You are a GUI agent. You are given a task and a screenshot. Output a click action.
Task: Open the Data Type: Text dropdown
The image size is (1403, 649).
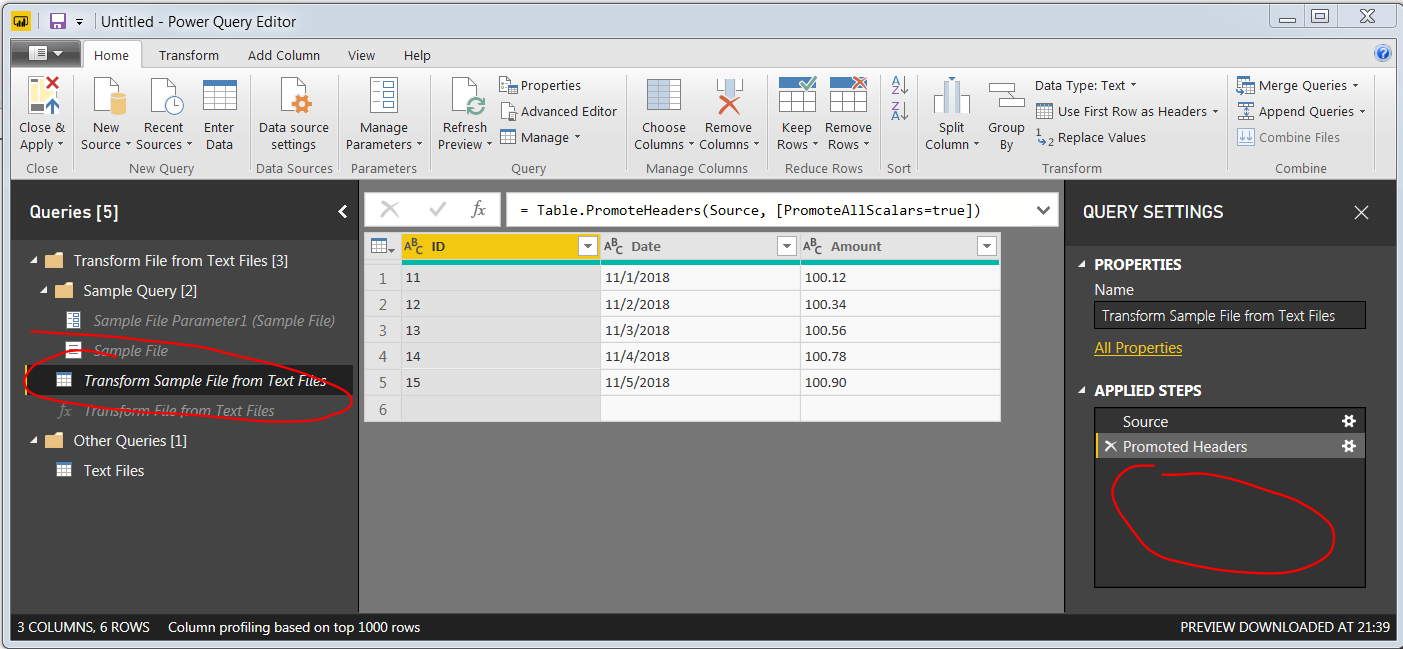point(1086,86)
